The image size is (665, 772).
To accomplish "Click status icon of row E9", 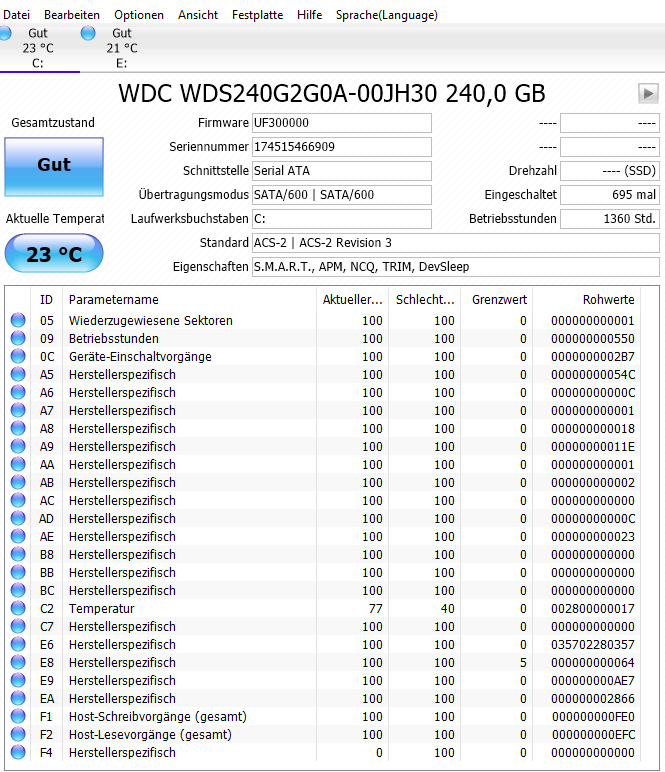I will (x=18, y=680).
